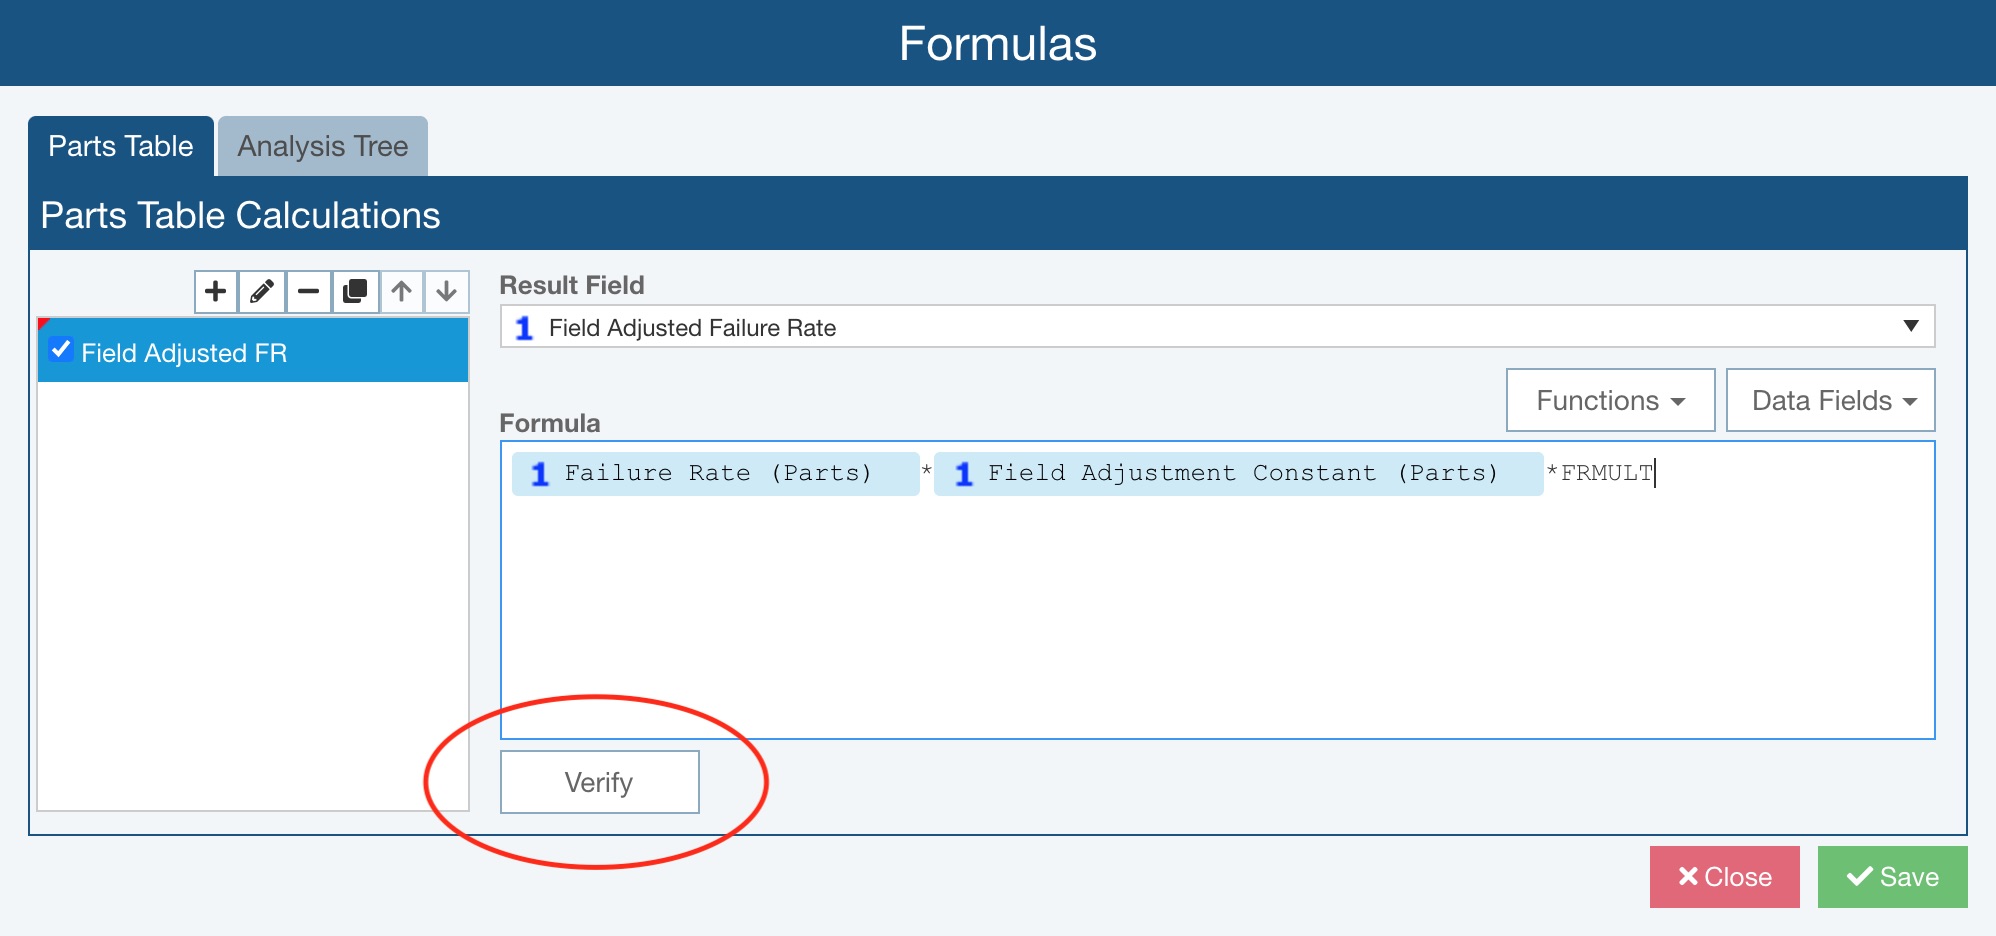
Task: Click the FRMULT text in the formula
Action: click(x=1606, y=474)
